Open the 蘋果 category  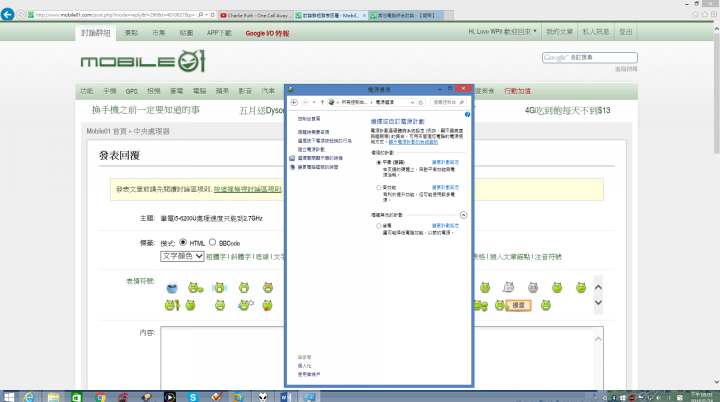click(222, 91)
